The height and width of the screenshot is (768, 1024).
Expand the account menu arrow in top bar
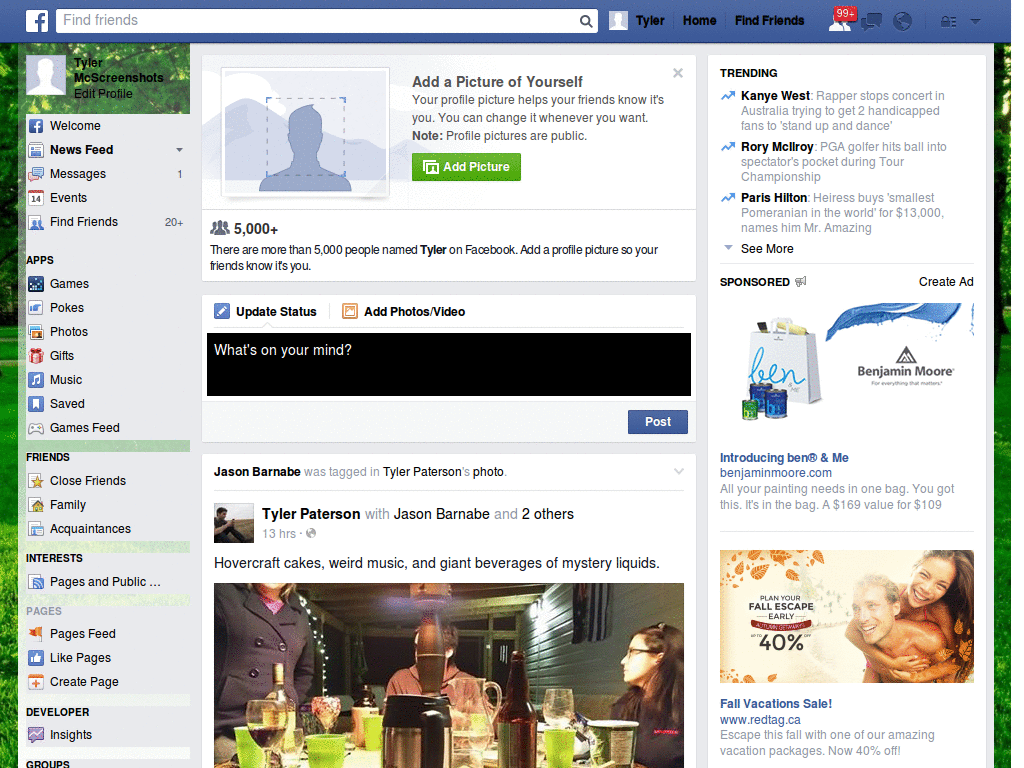(976, 22)
